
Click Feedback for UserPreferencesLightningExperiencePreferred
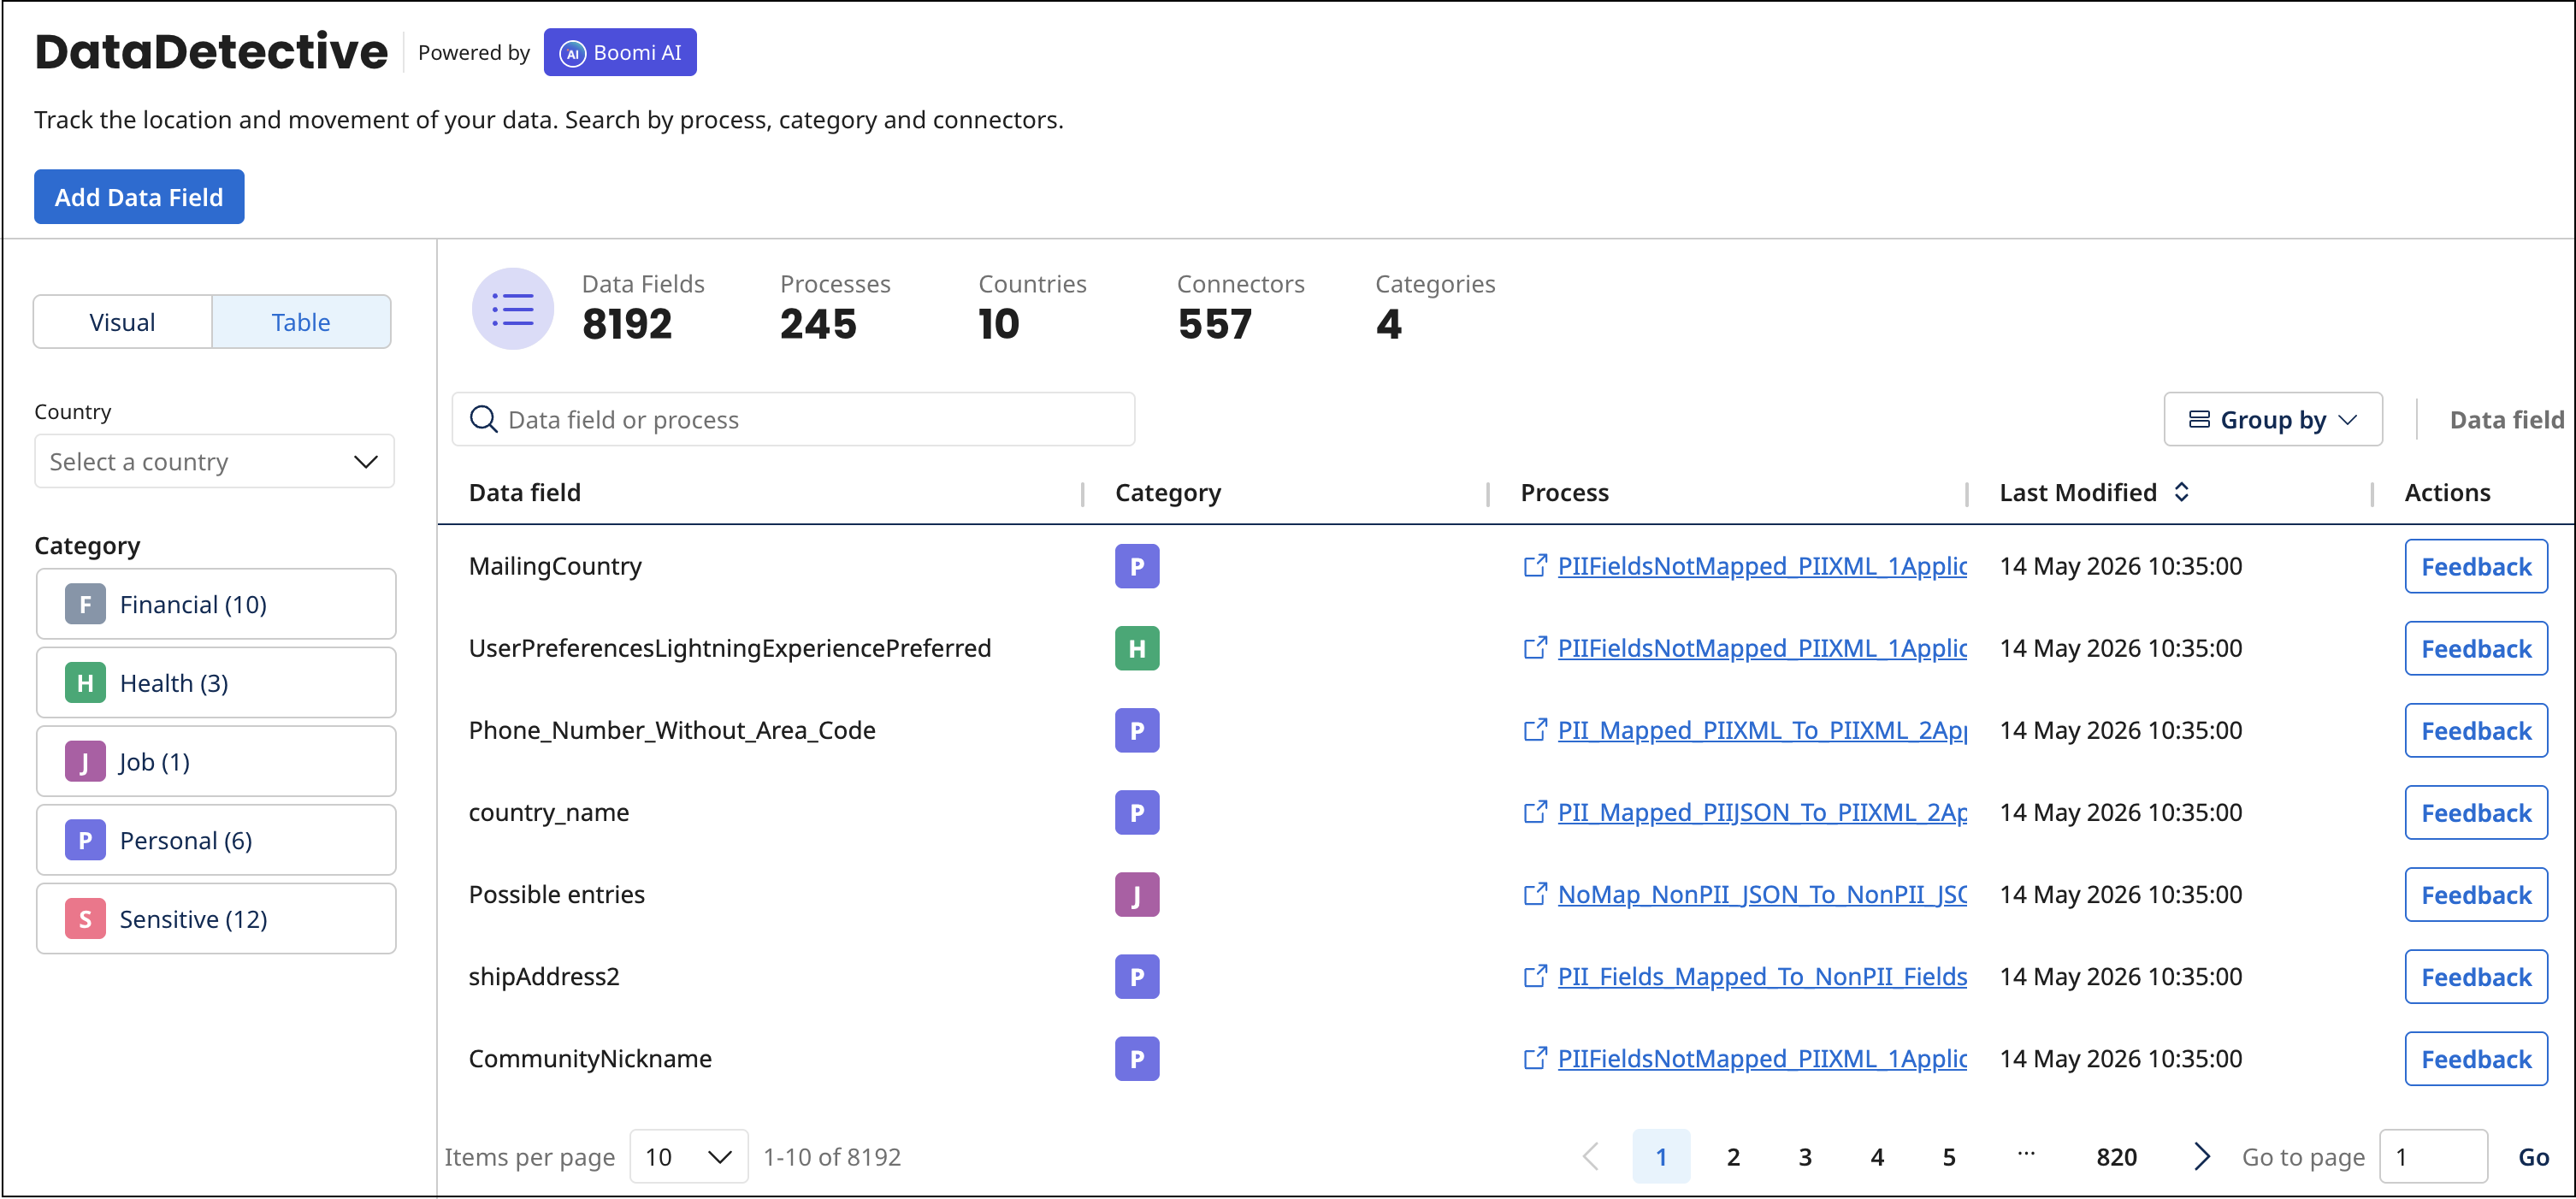click(2475, 648)
